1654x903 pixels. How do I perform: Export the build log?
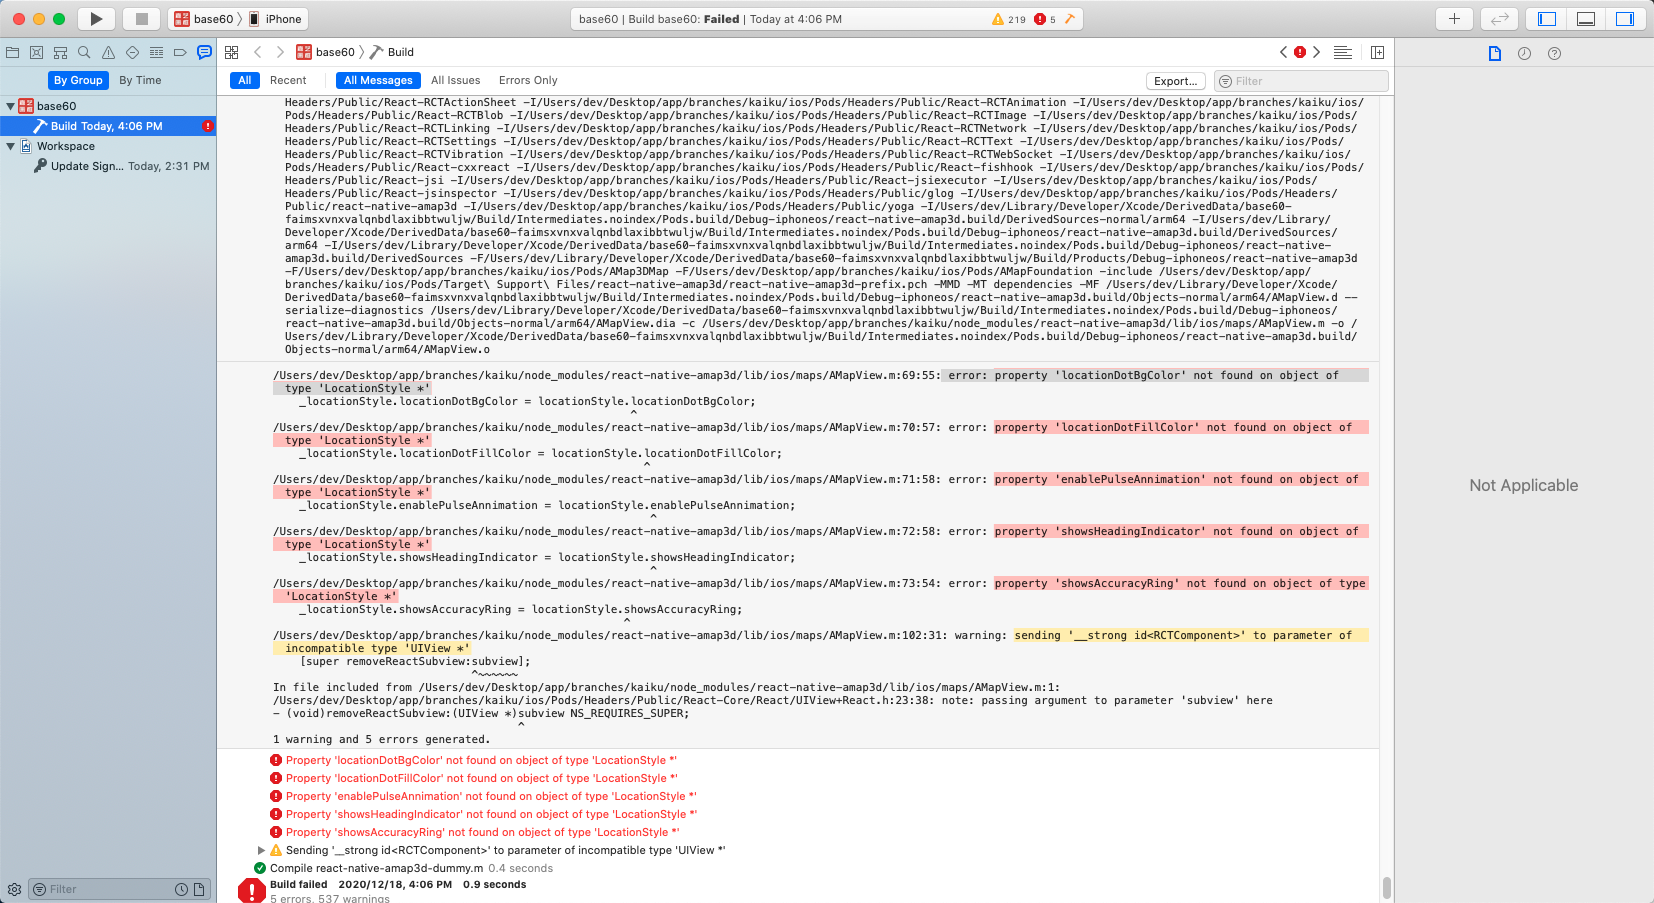[x=1175, y=81]
